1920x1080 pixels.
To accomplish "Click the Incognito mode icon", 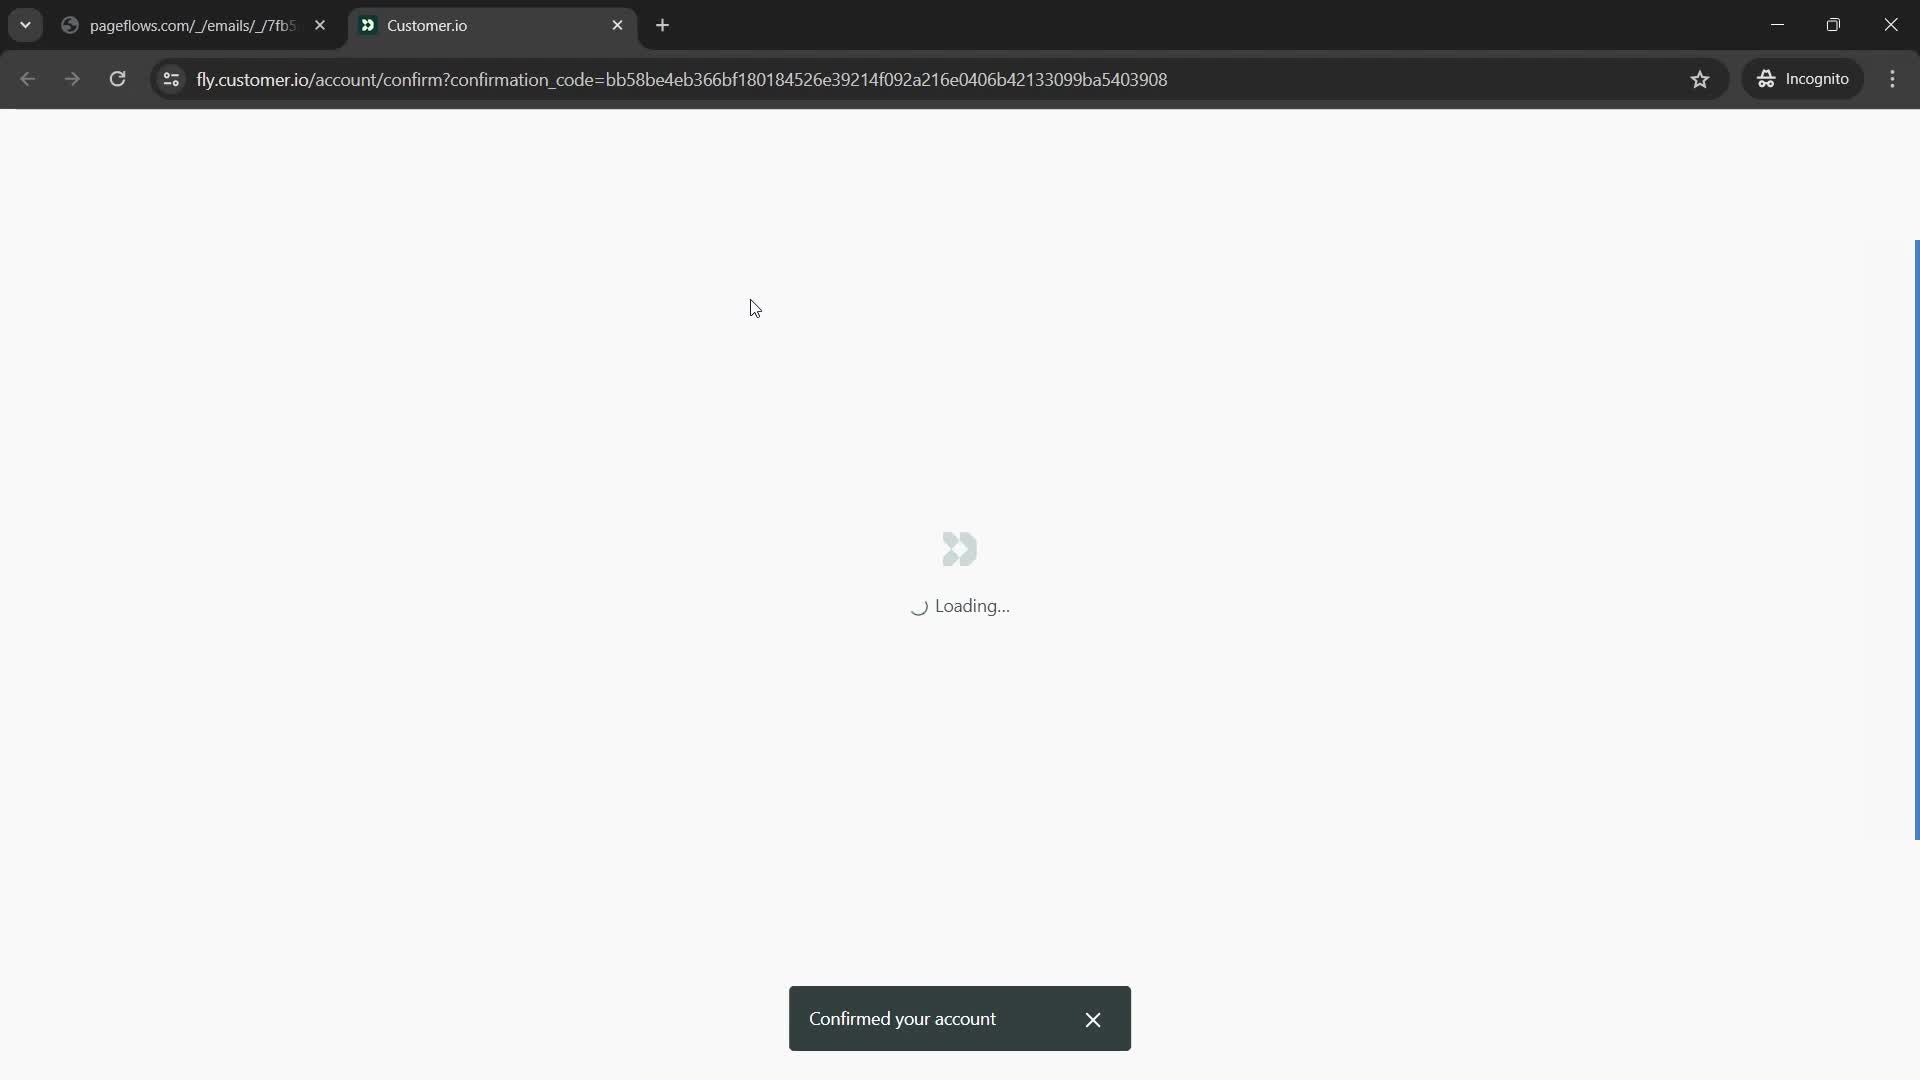I will (1767, 79).
